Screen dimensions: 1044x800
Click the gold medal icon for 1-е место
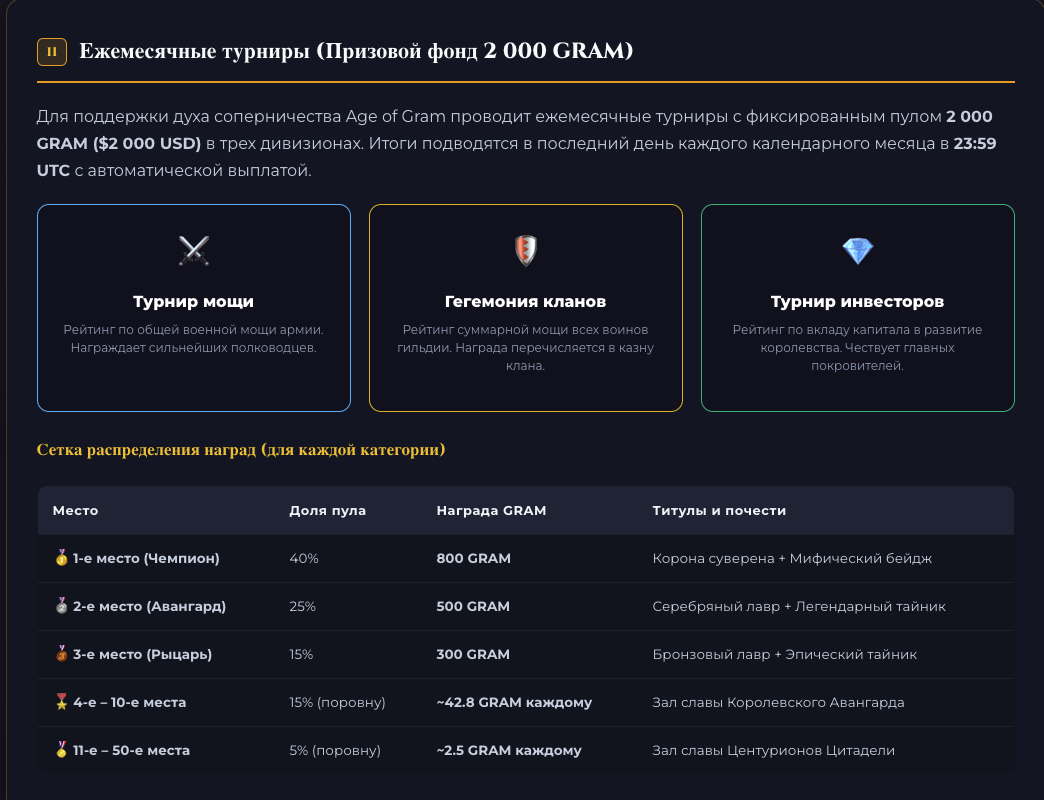[x=61, y=558]
